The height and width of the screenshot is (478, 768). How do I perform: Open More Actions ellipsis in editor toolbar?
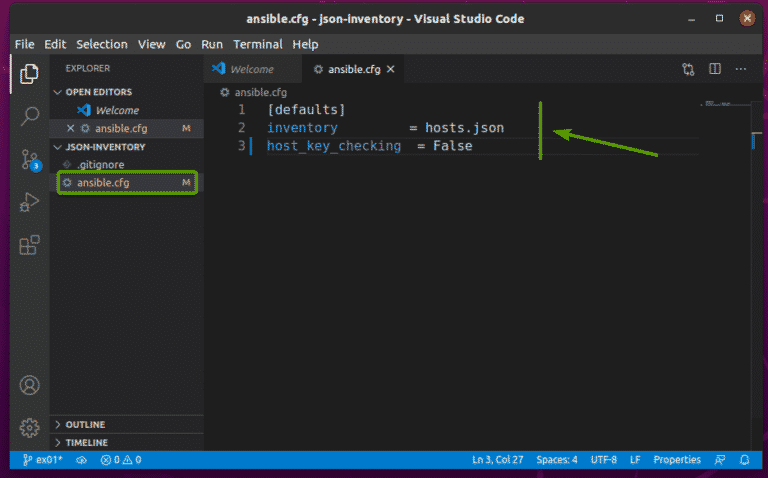[x=741, y=69]
